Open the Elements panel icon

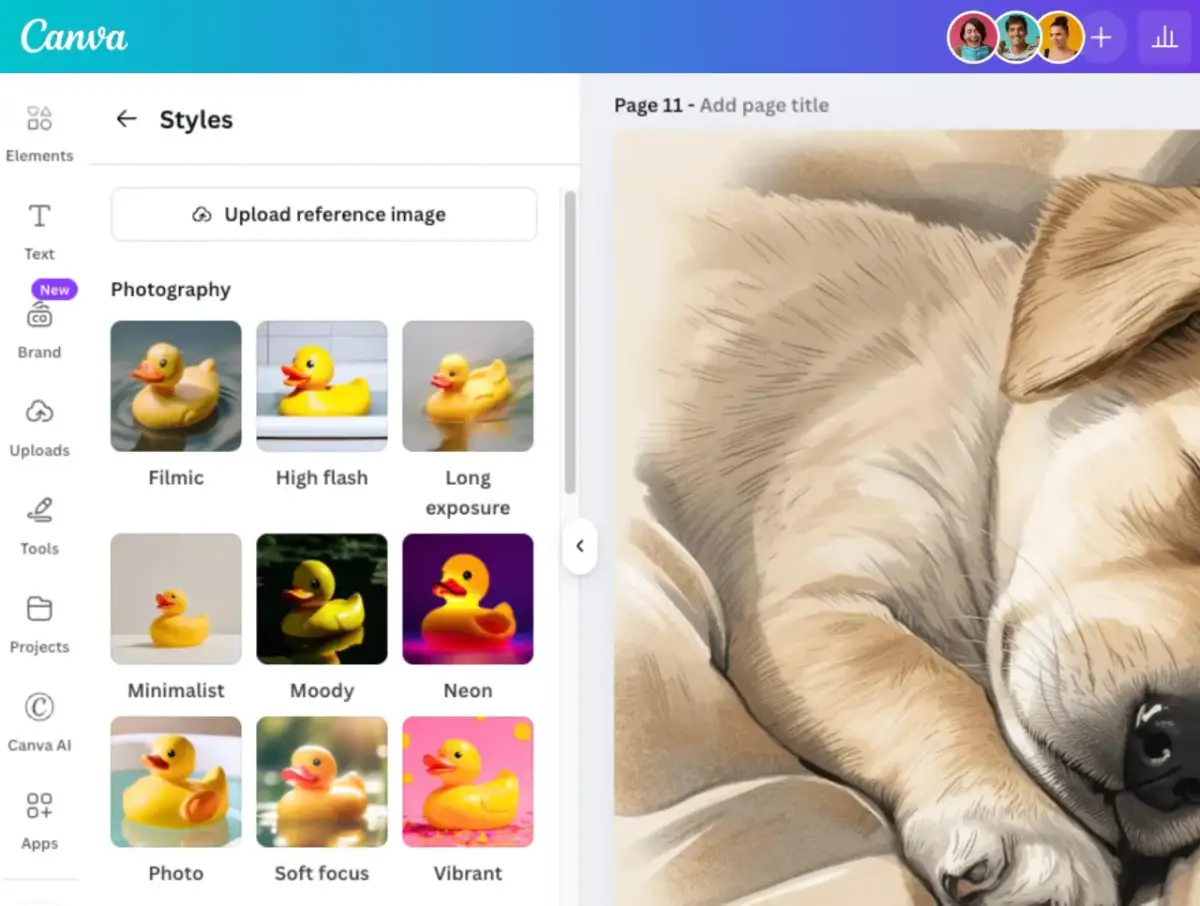[39, 119]
